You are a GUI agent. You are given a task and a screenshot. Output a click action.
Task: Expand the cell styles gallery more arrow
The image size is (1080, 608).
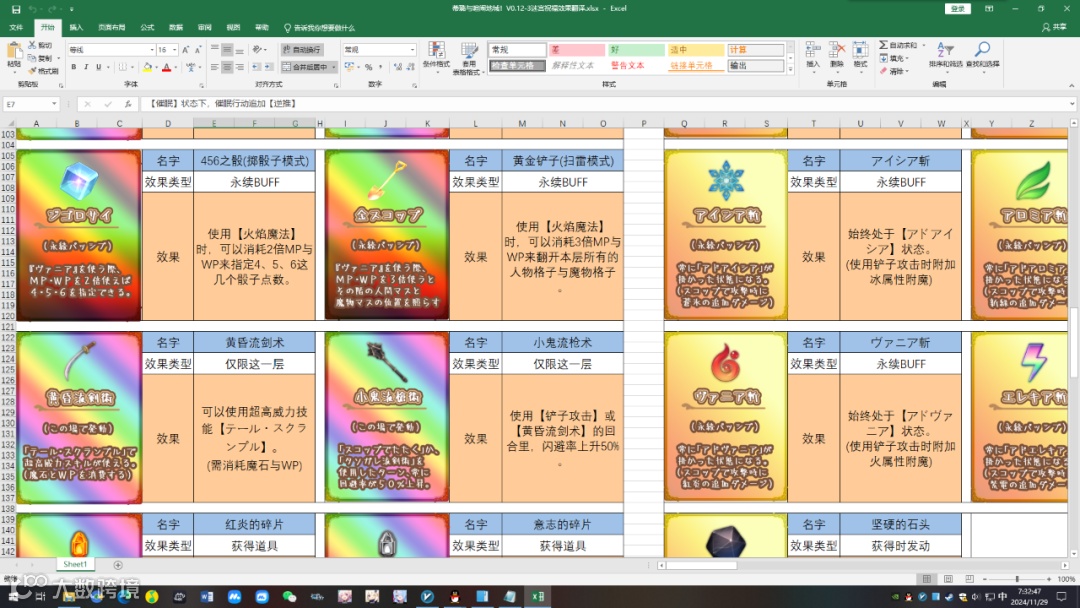click(x=791, y=70)
